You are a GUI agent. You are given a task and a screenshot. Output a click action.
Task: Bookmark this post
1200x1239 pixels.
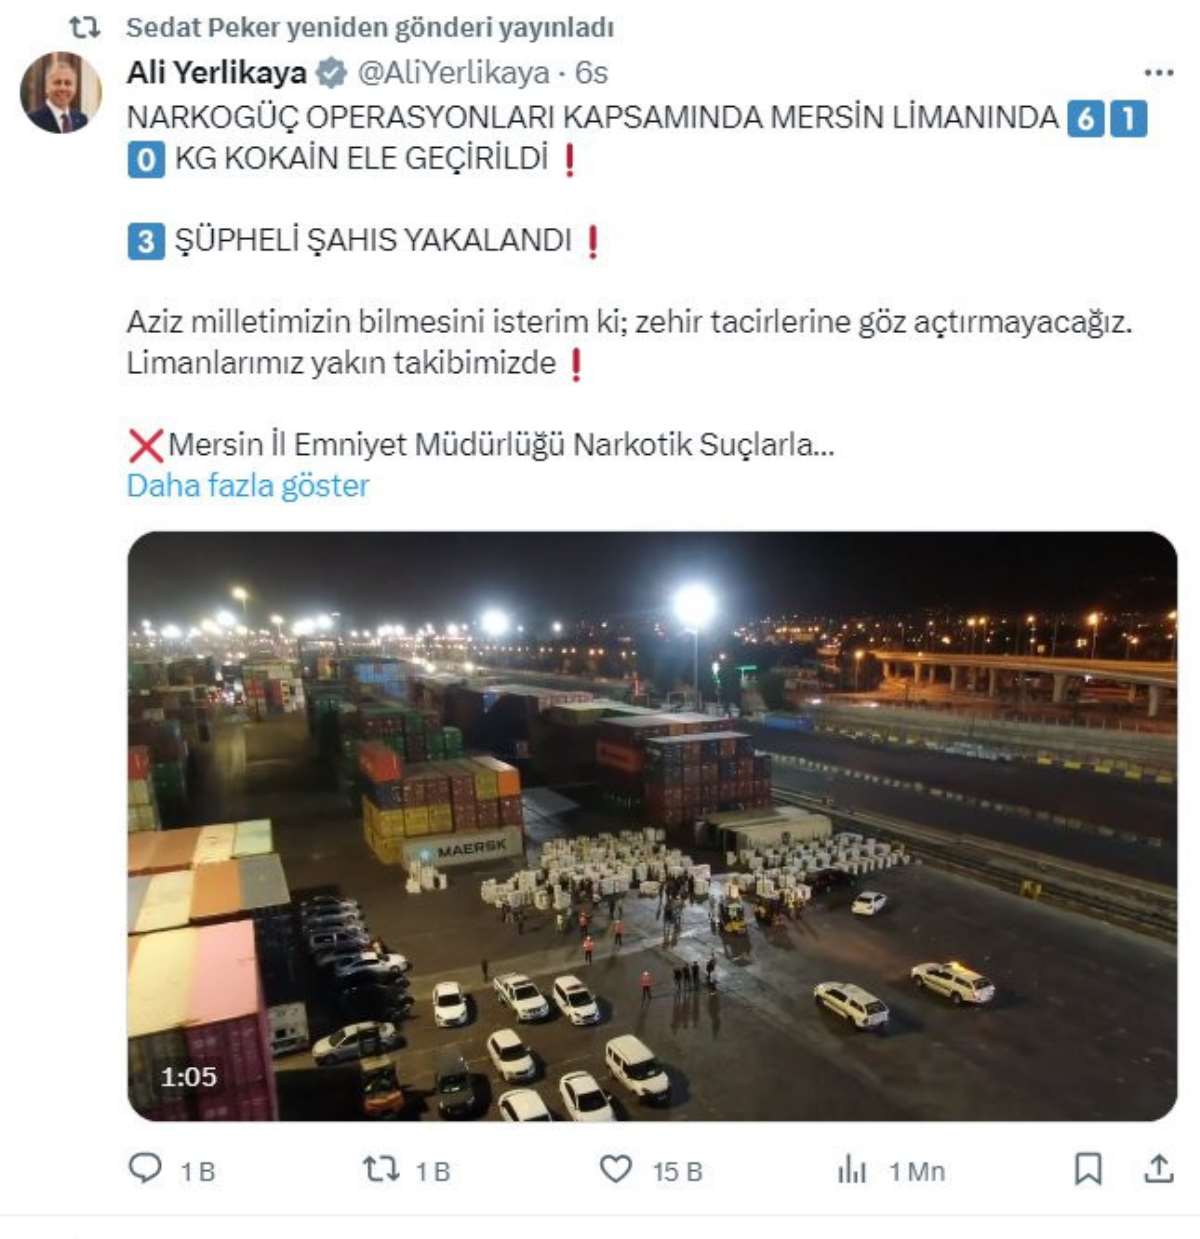(1088, 1168)
